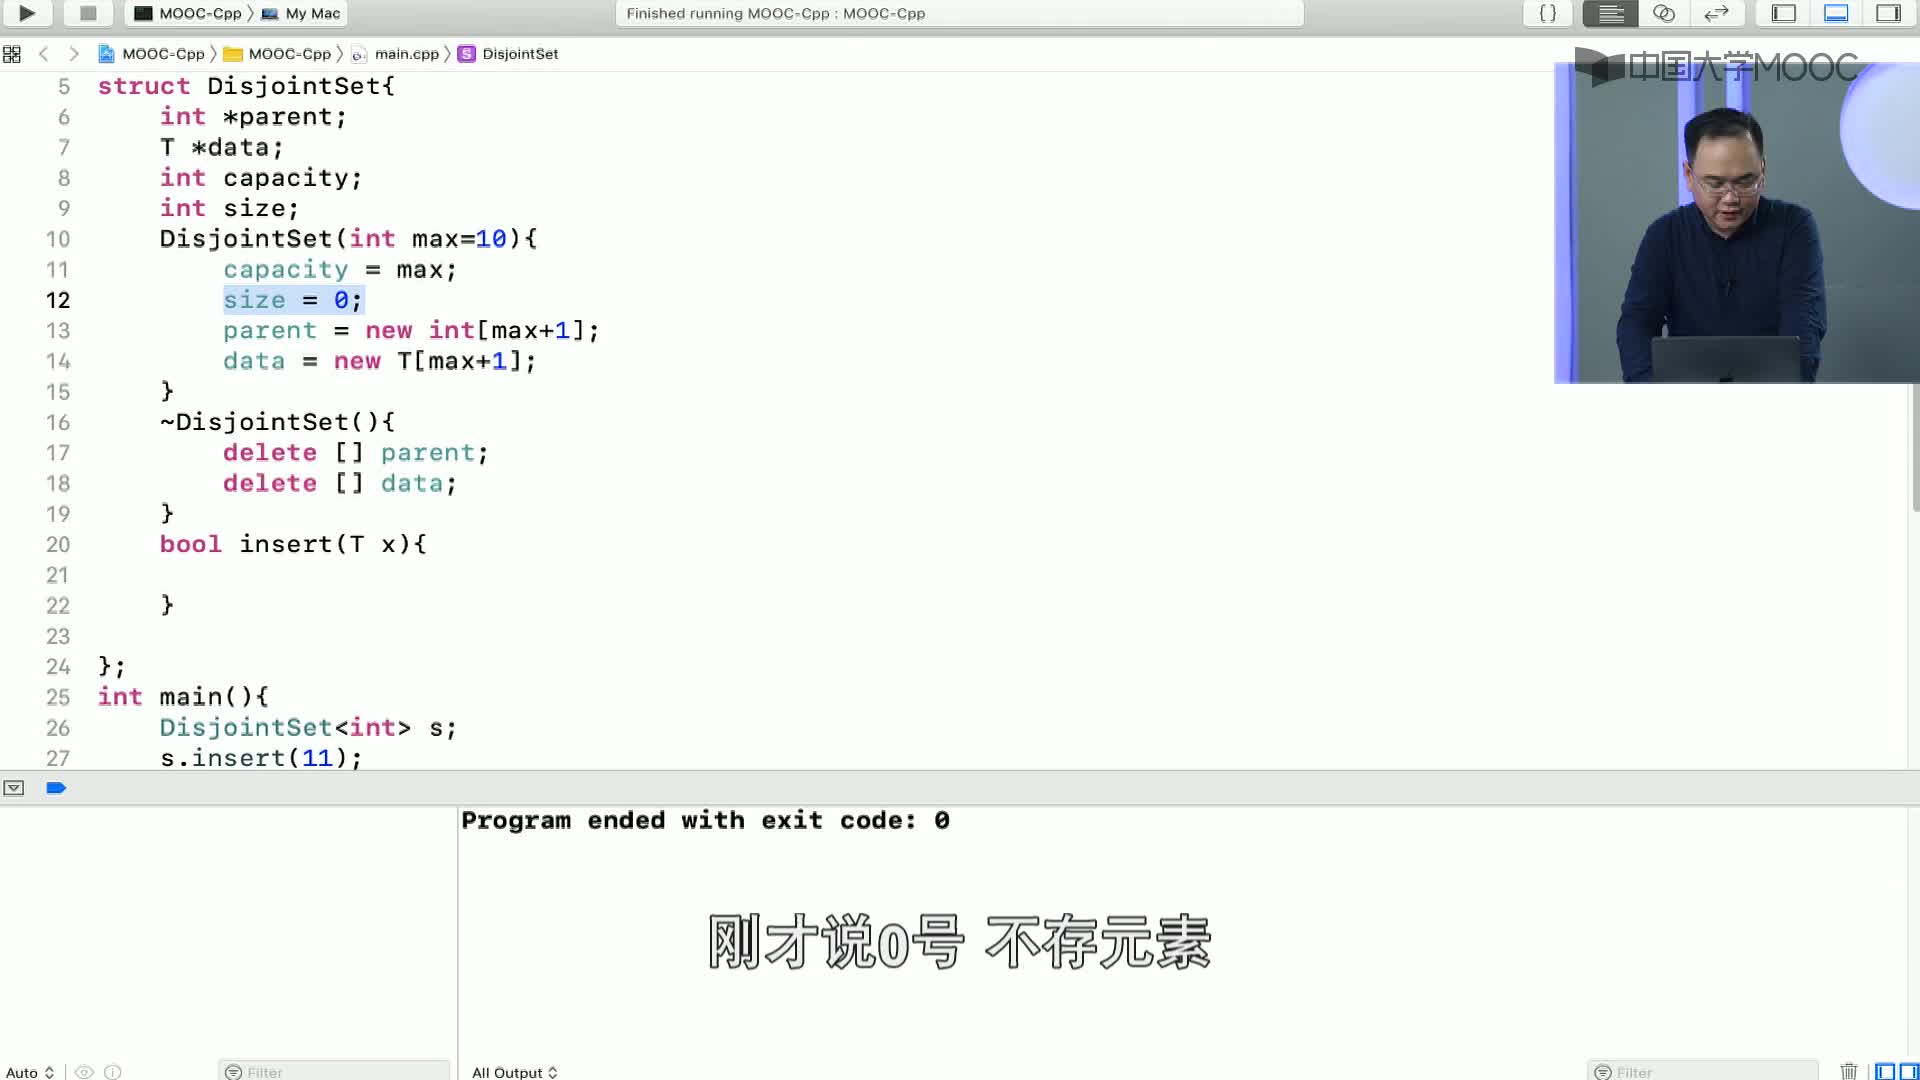This screenshot has height=1080, width=1920.
Task: Click 'delete [] data;' line
Action: pyautogui.click(x=340, y=483)
